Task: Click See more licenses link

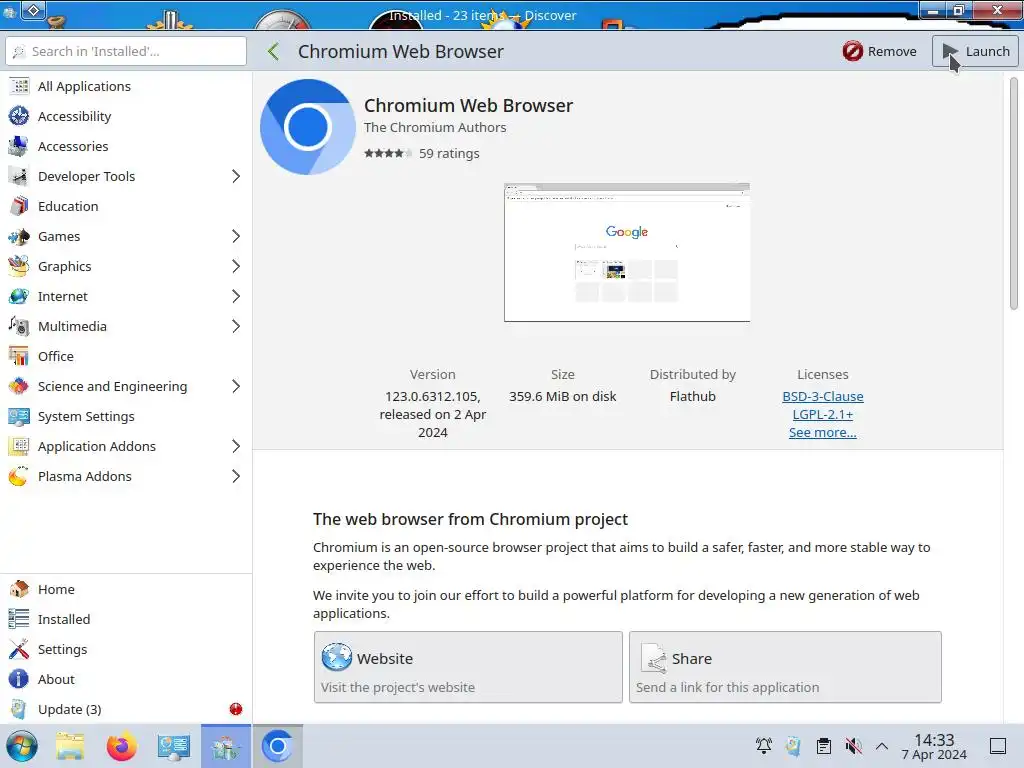Action: (x=823, y=432)
